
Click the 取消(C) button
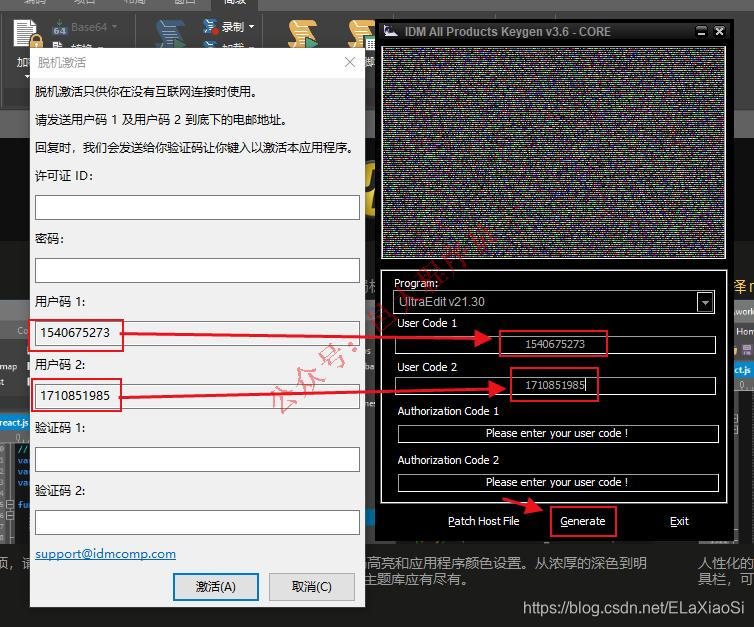[312, 587]
